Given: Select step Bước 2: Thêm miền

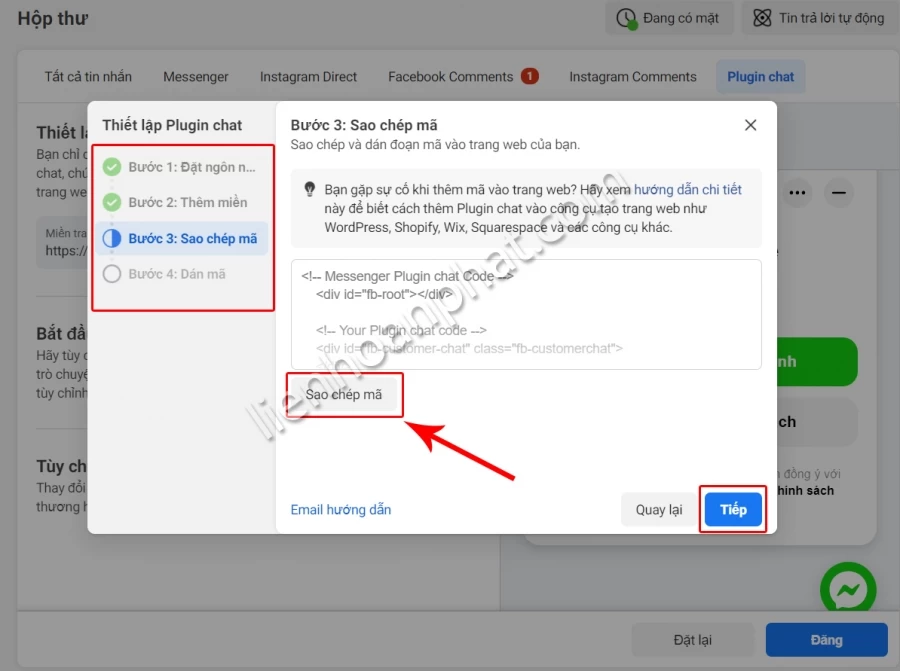Looking at the screenshot, I should (x=182, y=203).
